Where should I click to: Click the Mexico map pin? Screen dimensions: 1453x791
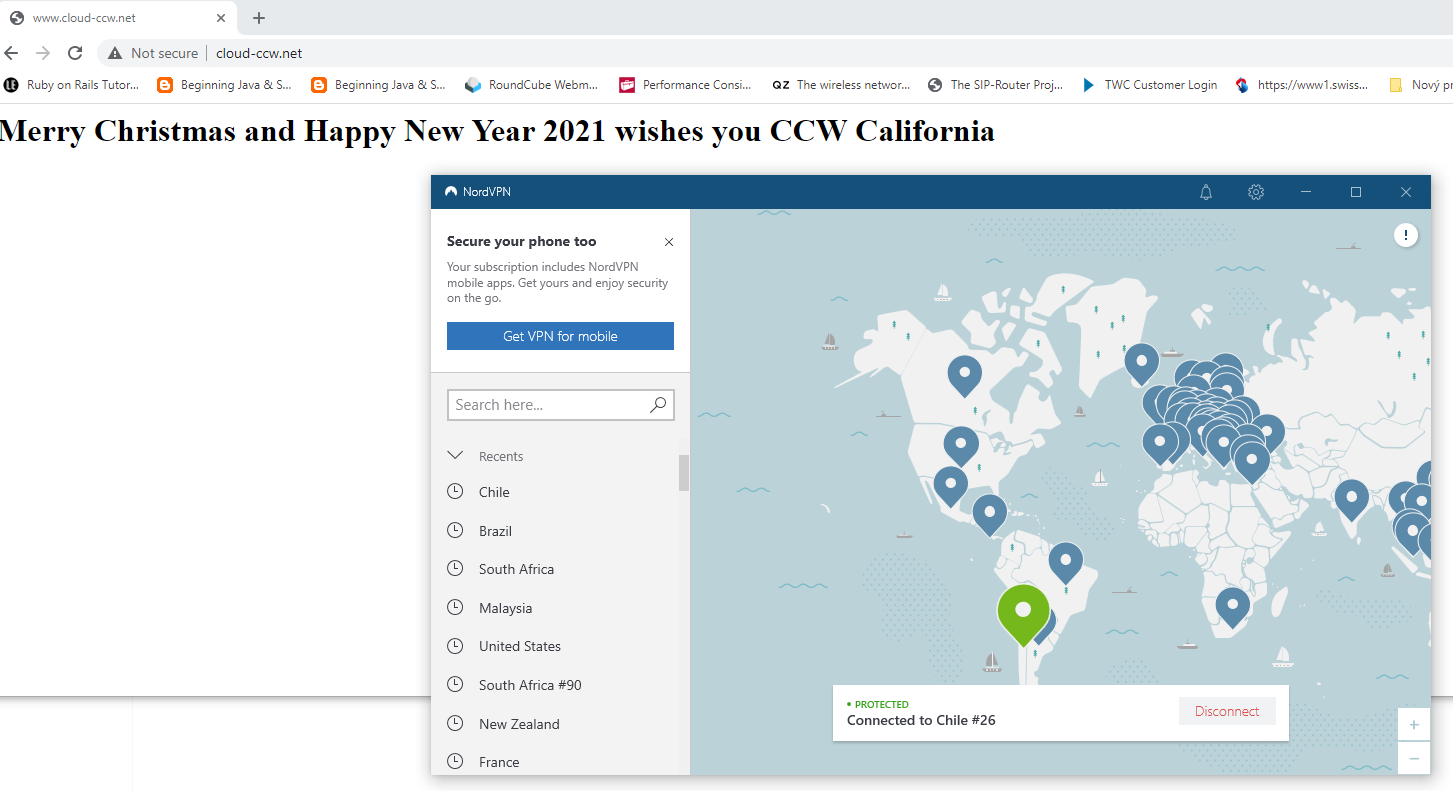click(950, 485)
